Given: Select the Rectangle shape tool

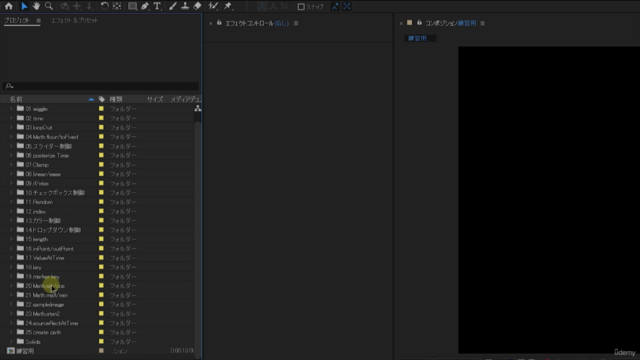Looking at the screenshot, I should pyautogui.click(x=133, y=6).
